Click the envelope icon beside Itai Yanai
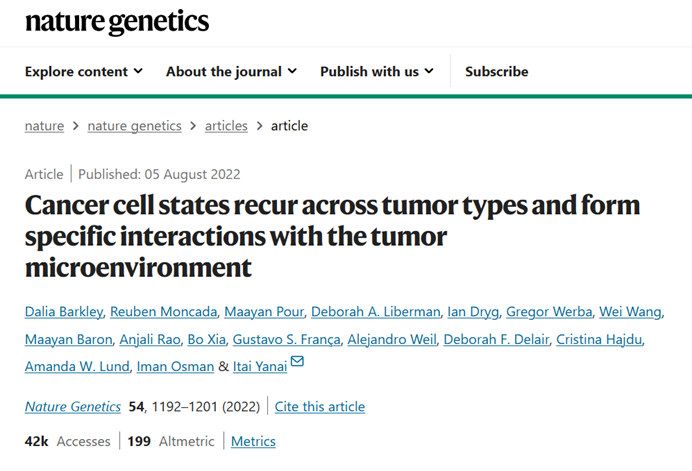This screenshot has height=471, width=692. 297,363
